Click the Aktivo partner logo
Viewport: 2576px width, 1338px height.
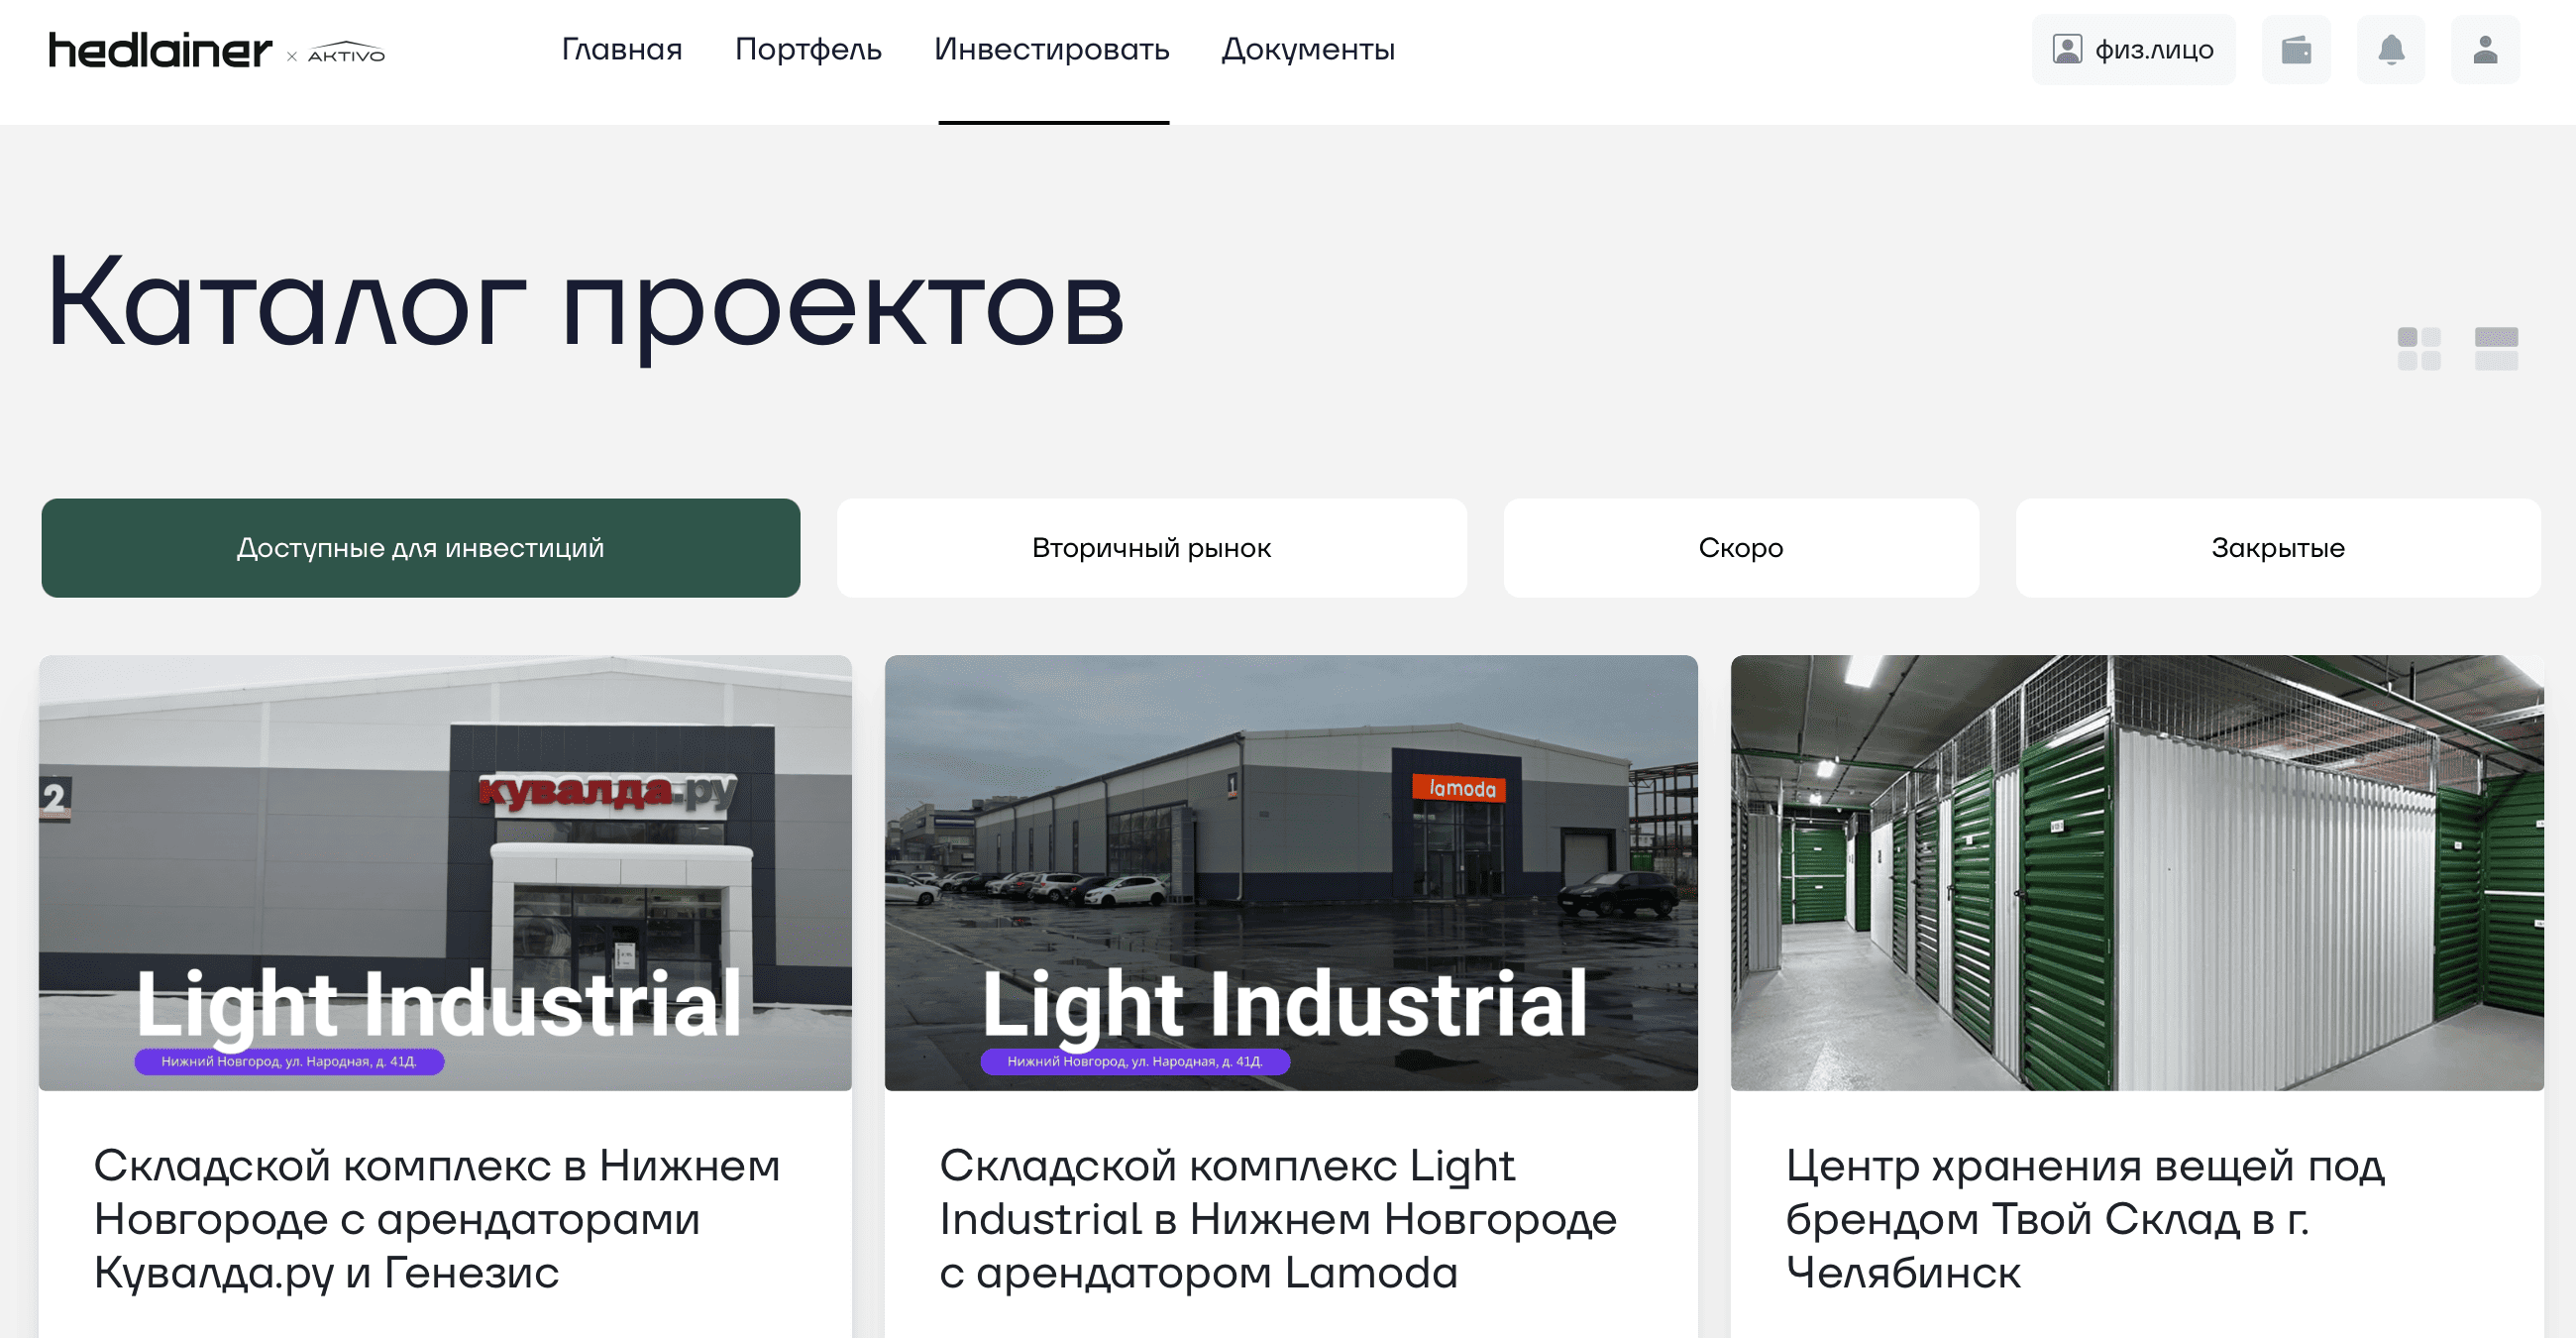(346, 53)
